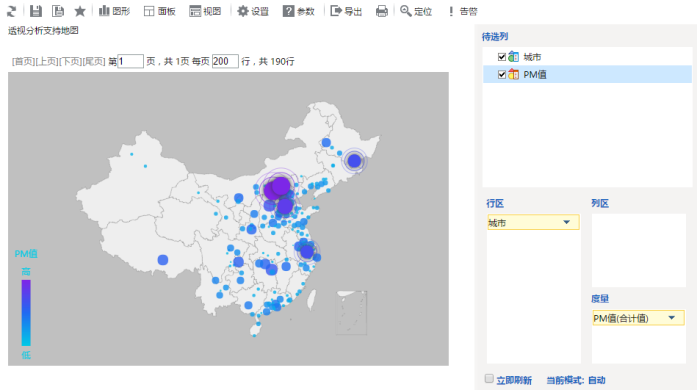Image resolution: width=697 pixels, height=390 pixels.
Task: Click the 下页 next page link
Action: (x=70, y=61)
